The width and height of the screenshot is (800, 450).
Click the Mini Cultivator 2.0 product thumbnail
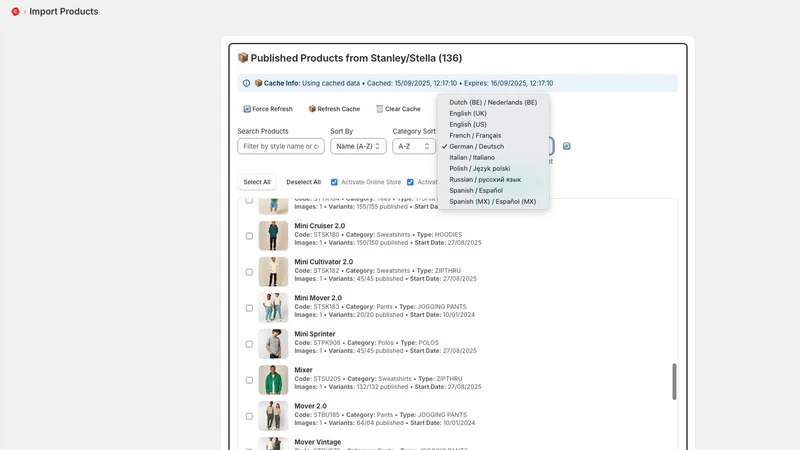tap(273, 271)
